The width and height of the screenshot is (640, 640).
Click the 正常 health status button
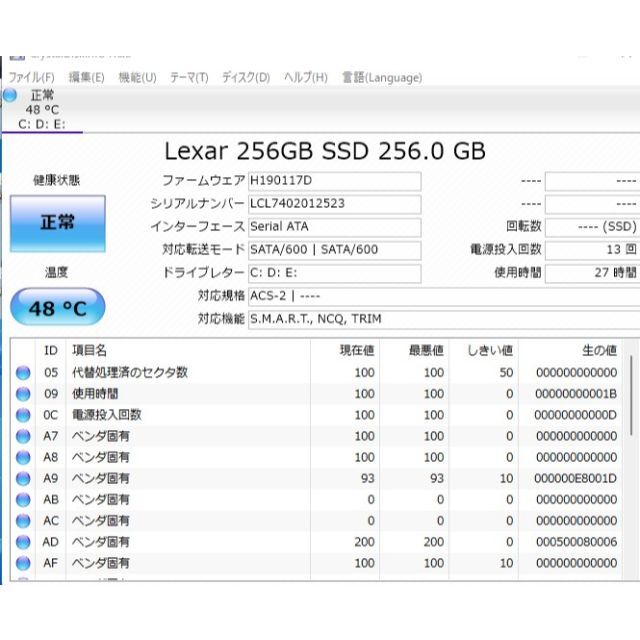(x=58, y=223)
